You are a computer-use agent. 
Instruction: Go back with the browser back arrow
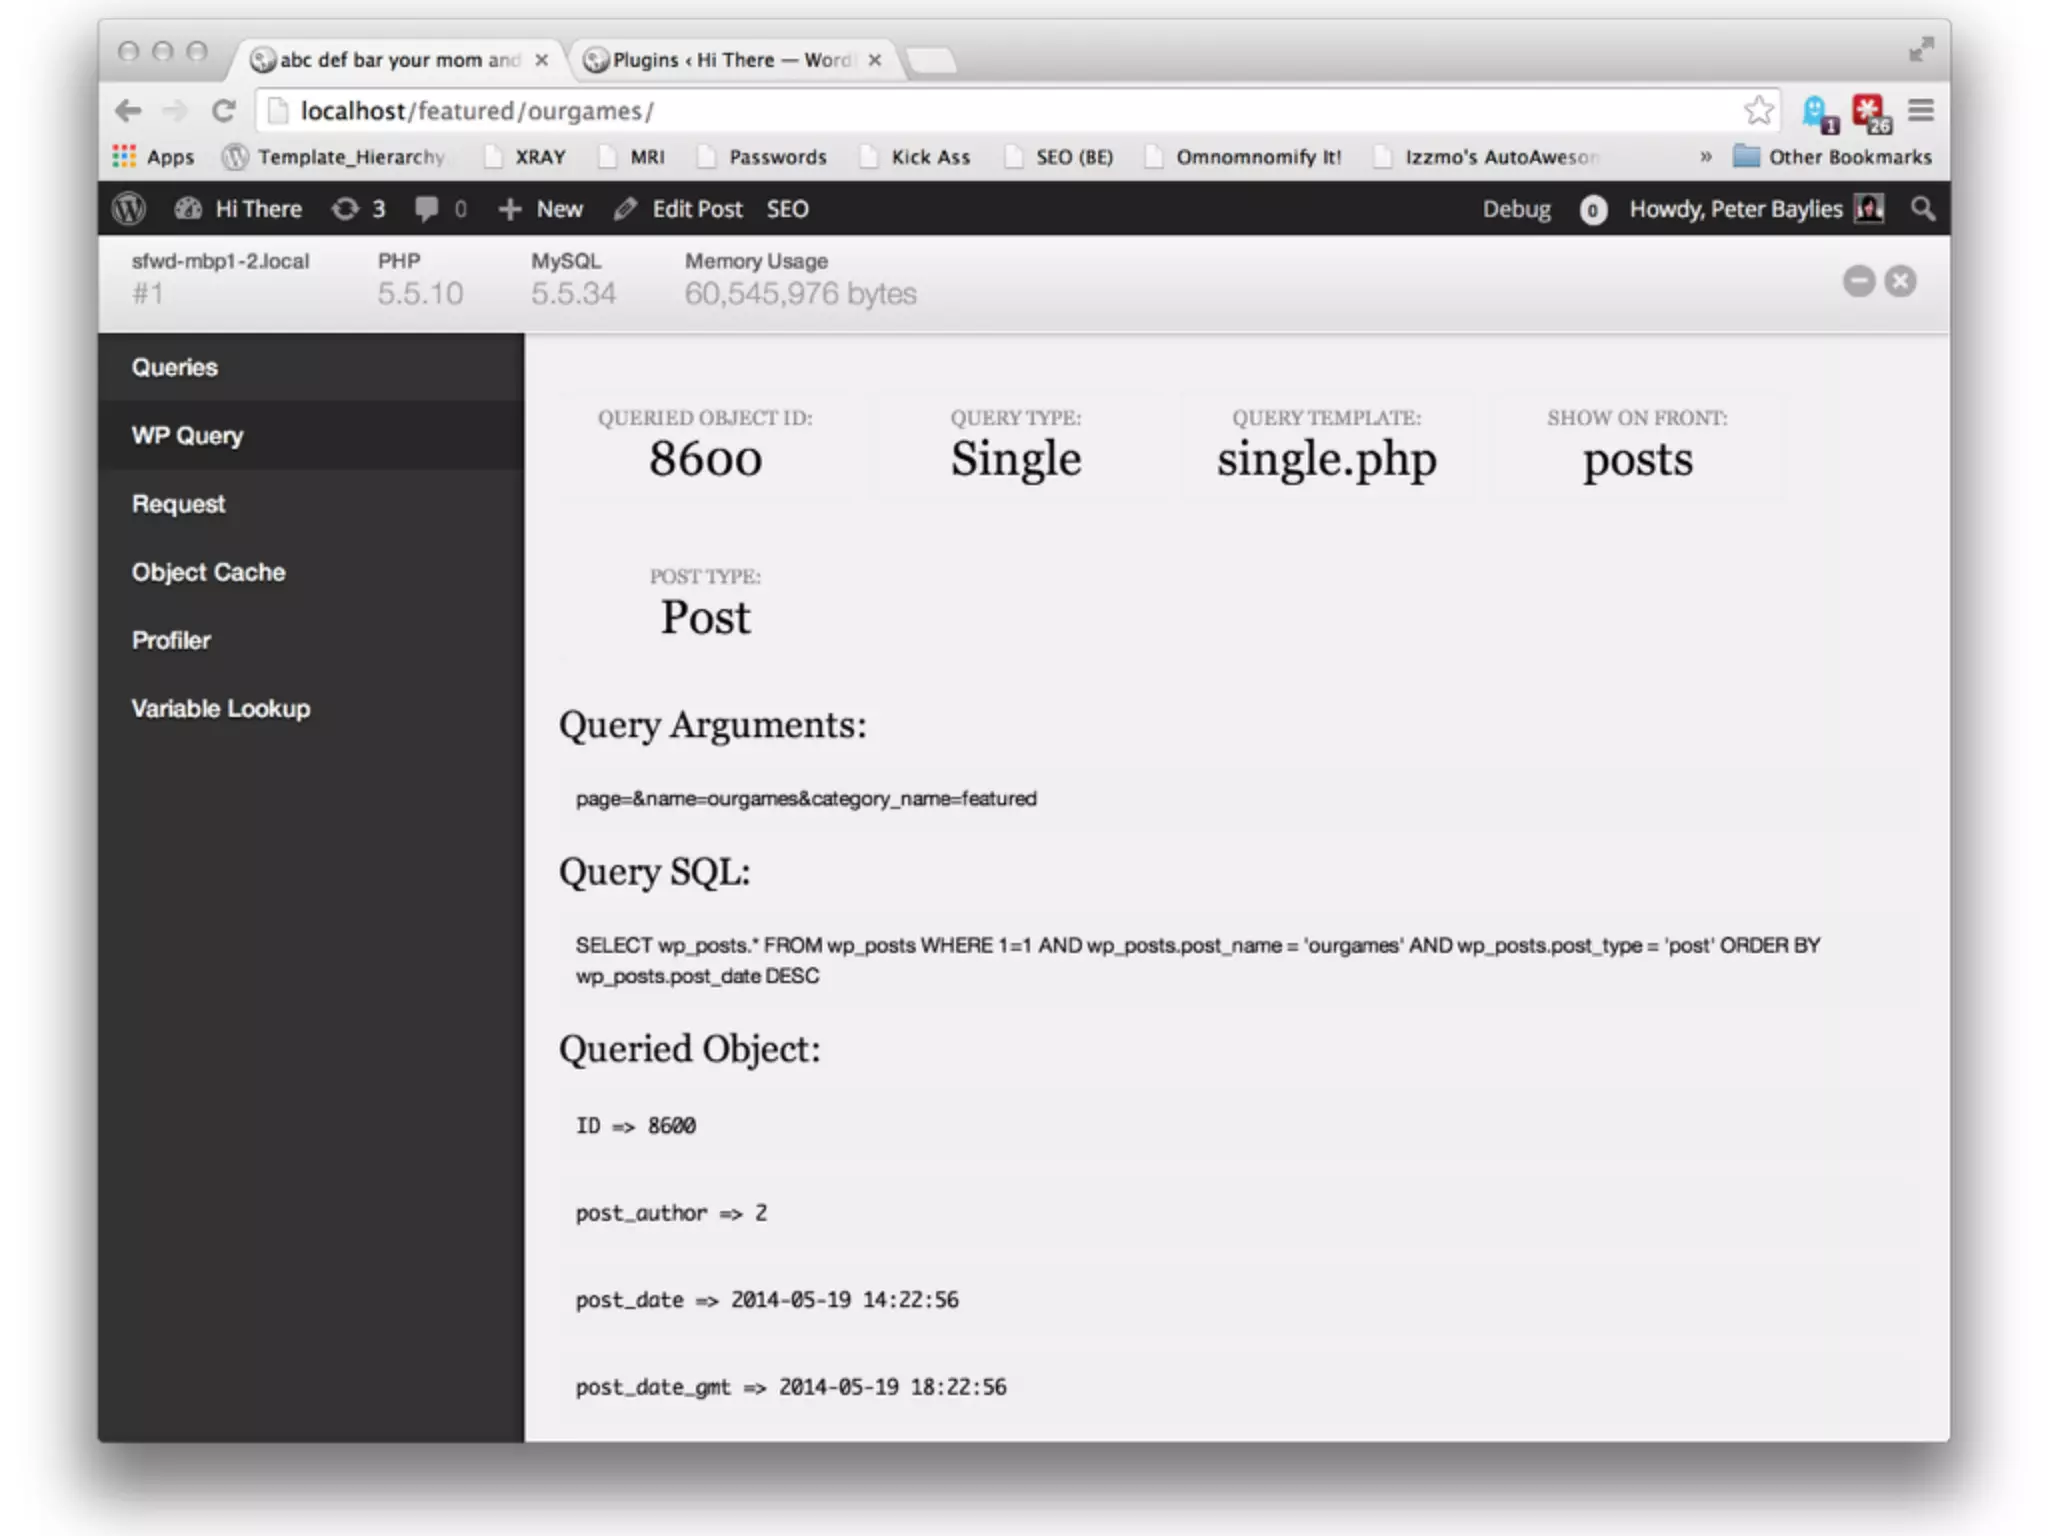click(x=128, y=111)
